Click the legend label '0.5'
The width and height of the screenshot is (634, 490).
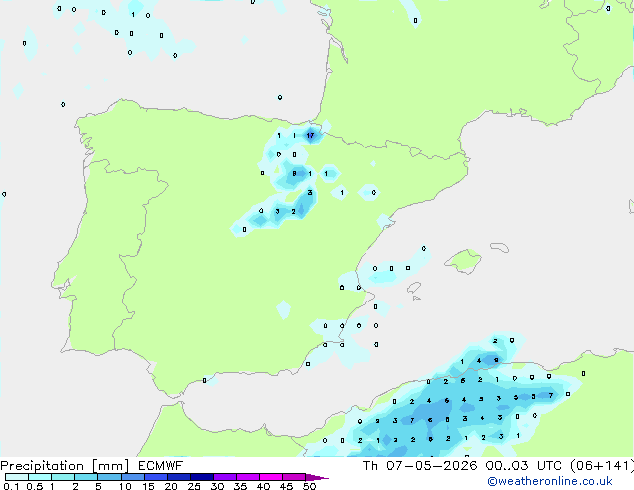pos(34,486)
